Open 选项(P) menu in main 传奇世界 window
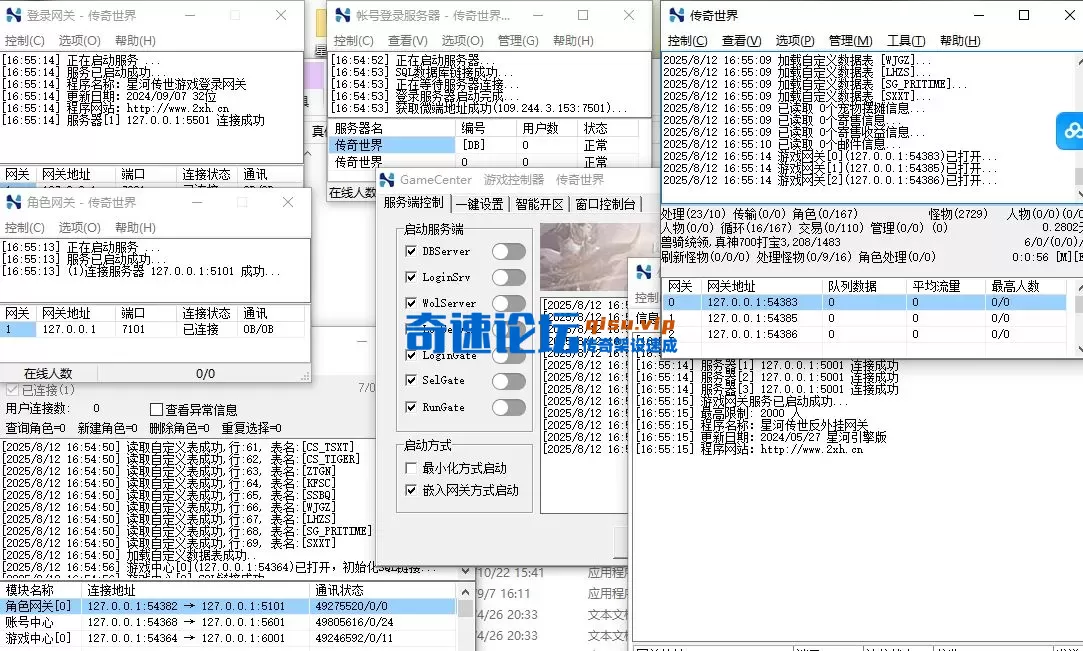 (795, 41)
